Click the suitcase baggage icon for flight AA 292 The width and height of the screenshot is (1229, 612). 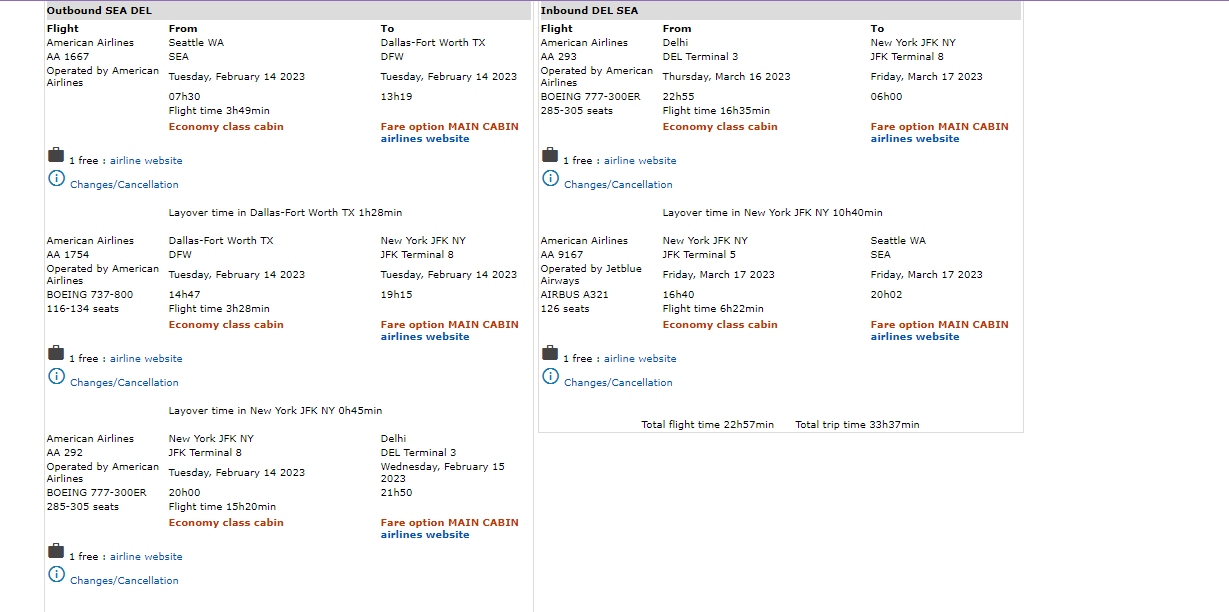click(x=56, y=551)
